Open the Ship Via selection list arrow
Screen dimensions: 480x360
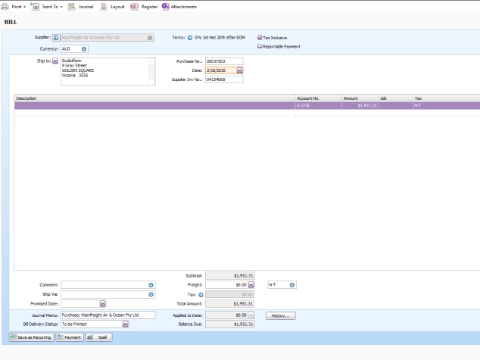click(151, 294)
